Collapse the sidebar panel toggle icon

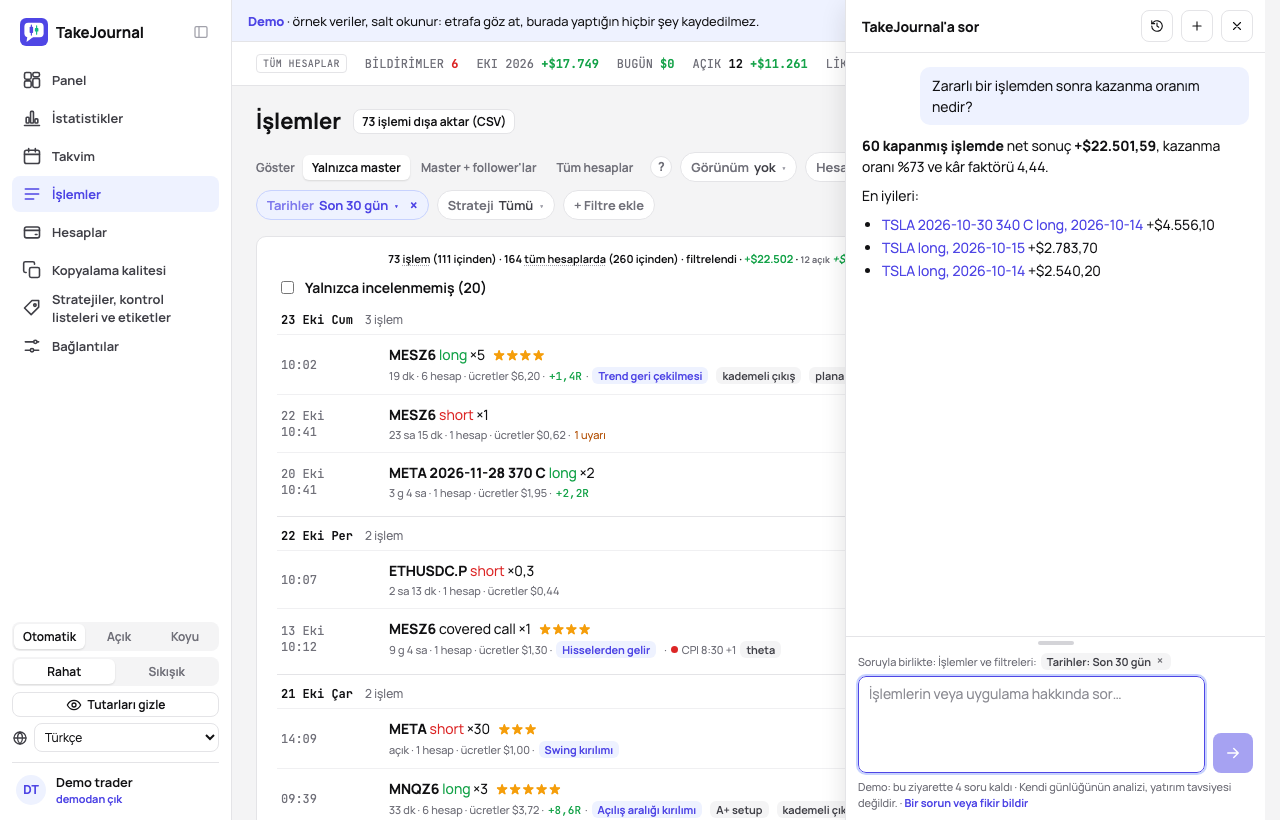click(x=201, y=32)
